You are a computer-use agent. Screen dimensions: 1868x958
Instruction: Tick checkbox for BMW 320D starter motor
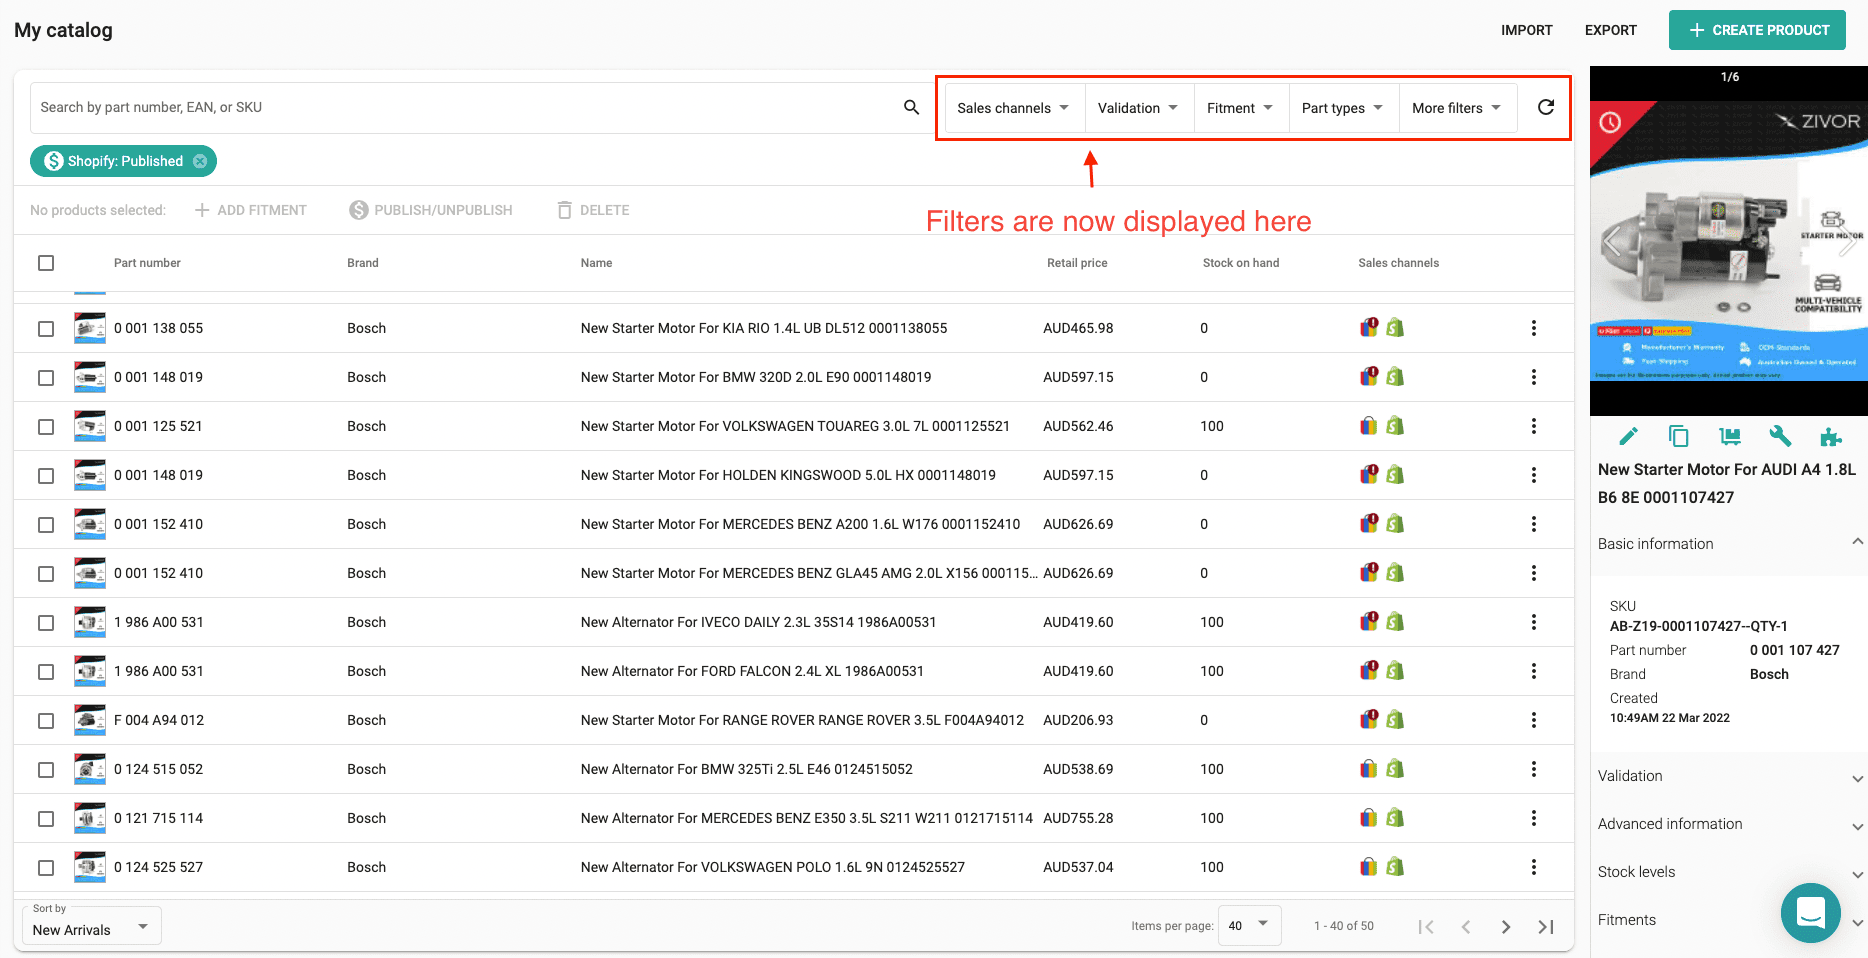coord(46,377)
